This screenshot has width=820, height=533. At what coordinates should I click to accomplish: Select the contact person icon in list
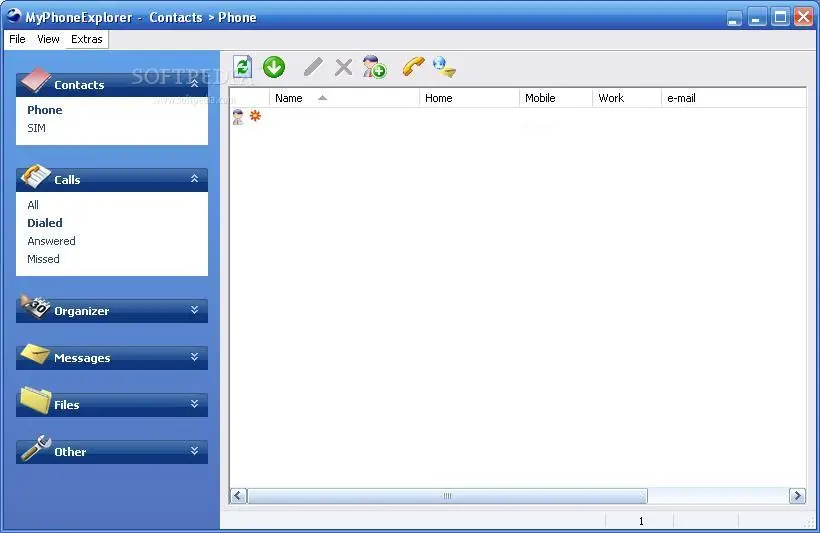click(238, 117)
